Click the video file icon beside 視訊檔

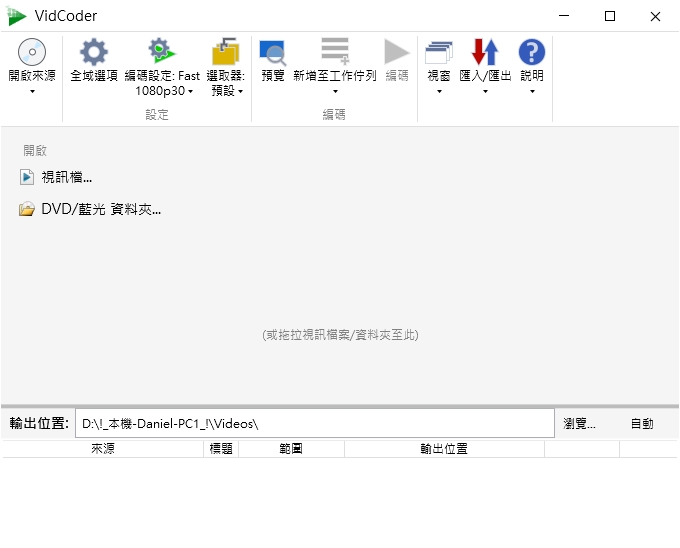pos(27,177)
